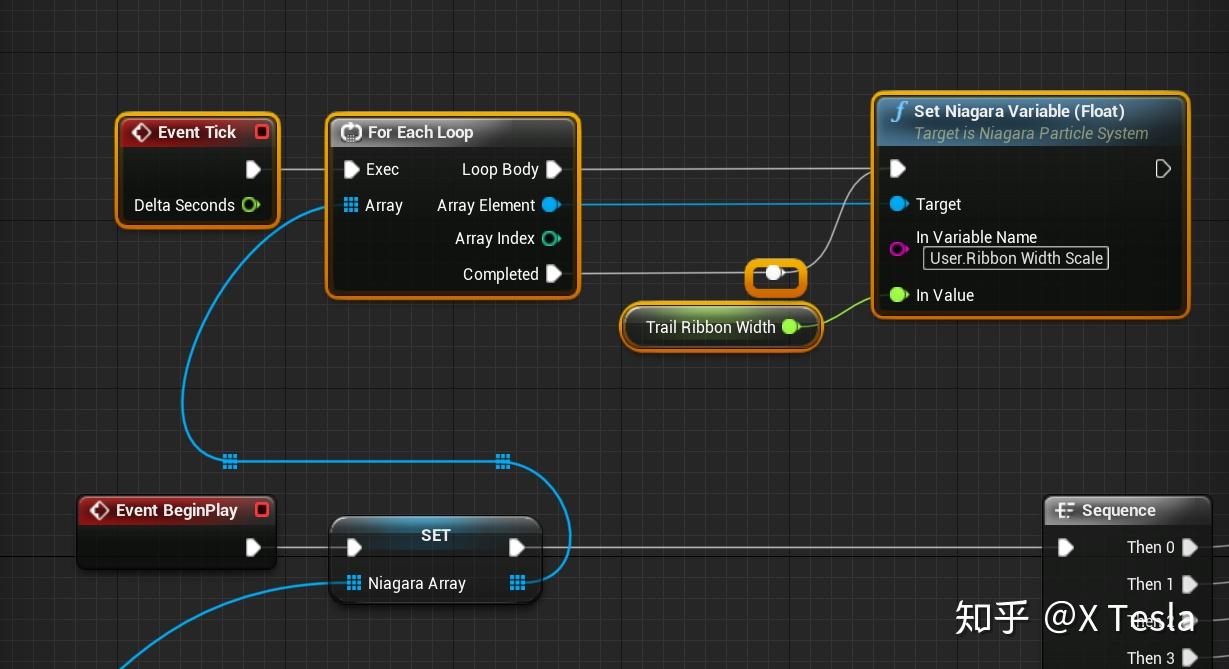Image resolution: width=1229 pixels, height=669 pixels.
Task: Click the Array Index teal output pin
Action: [x=550, y=238]
